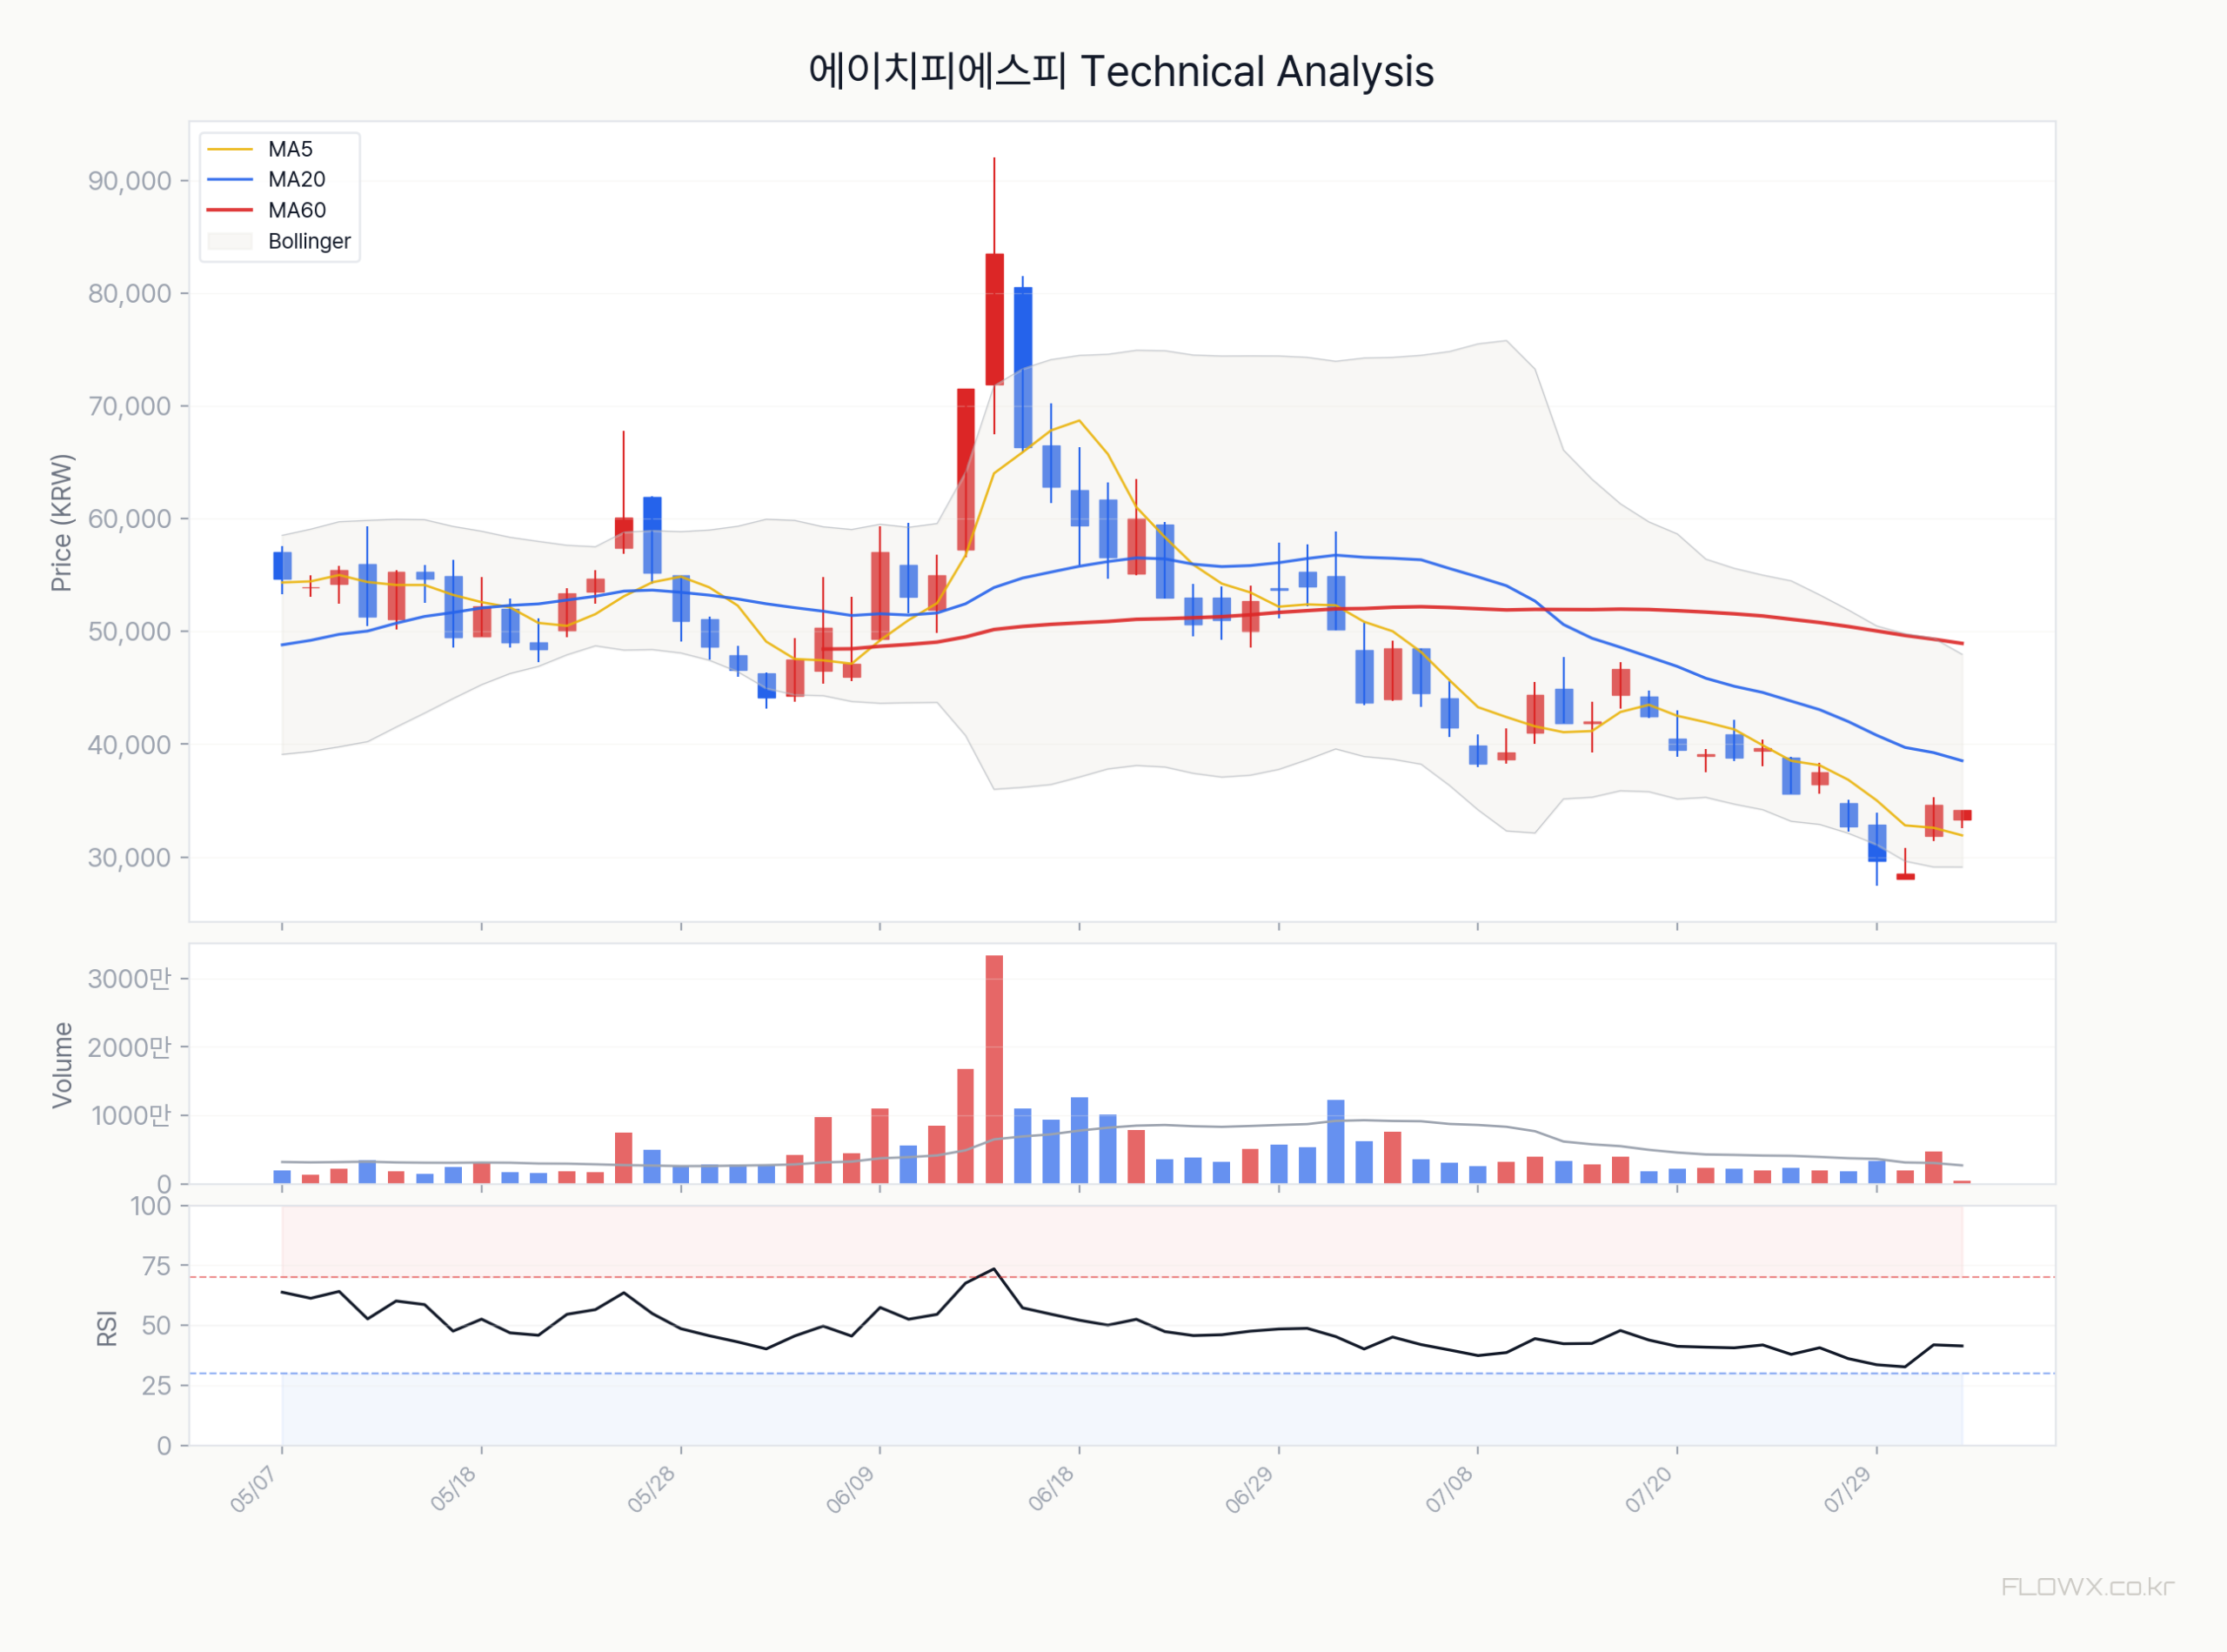Click the 07/29 date label
This screenshot has height=1652, width=2227.
1847,1490
